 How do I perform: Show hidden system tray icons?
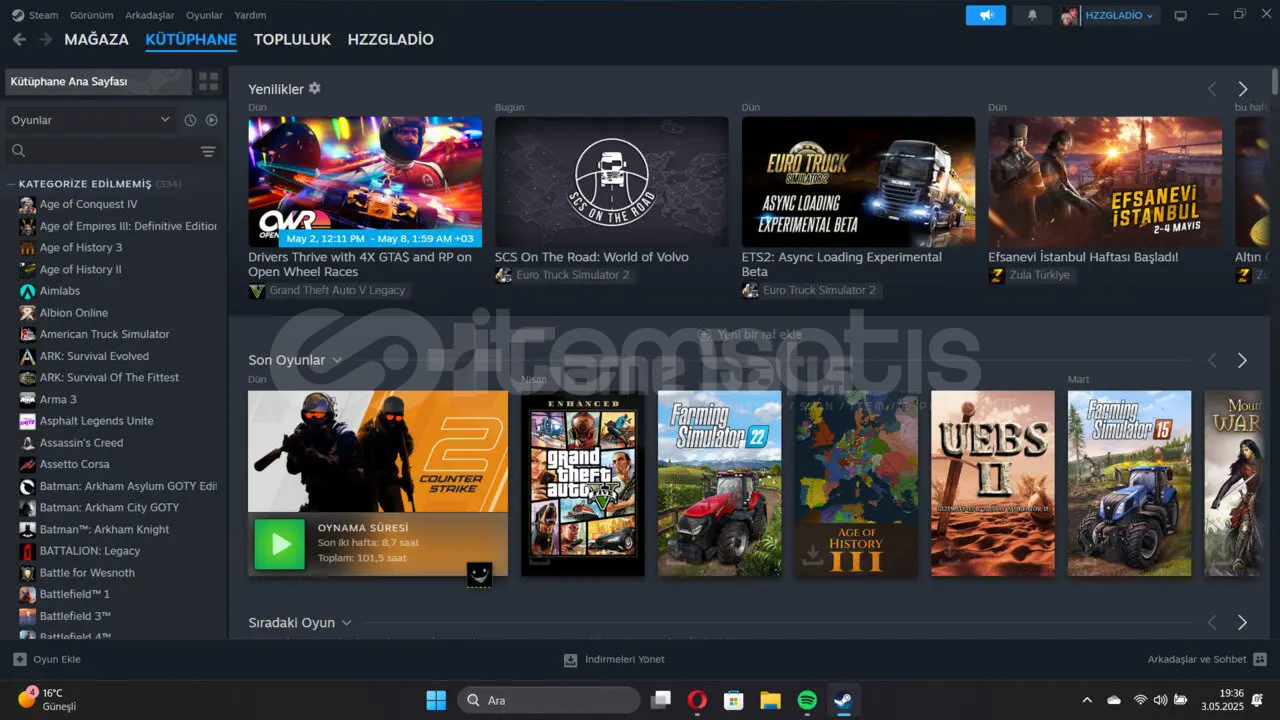(x=1087, y=700)
